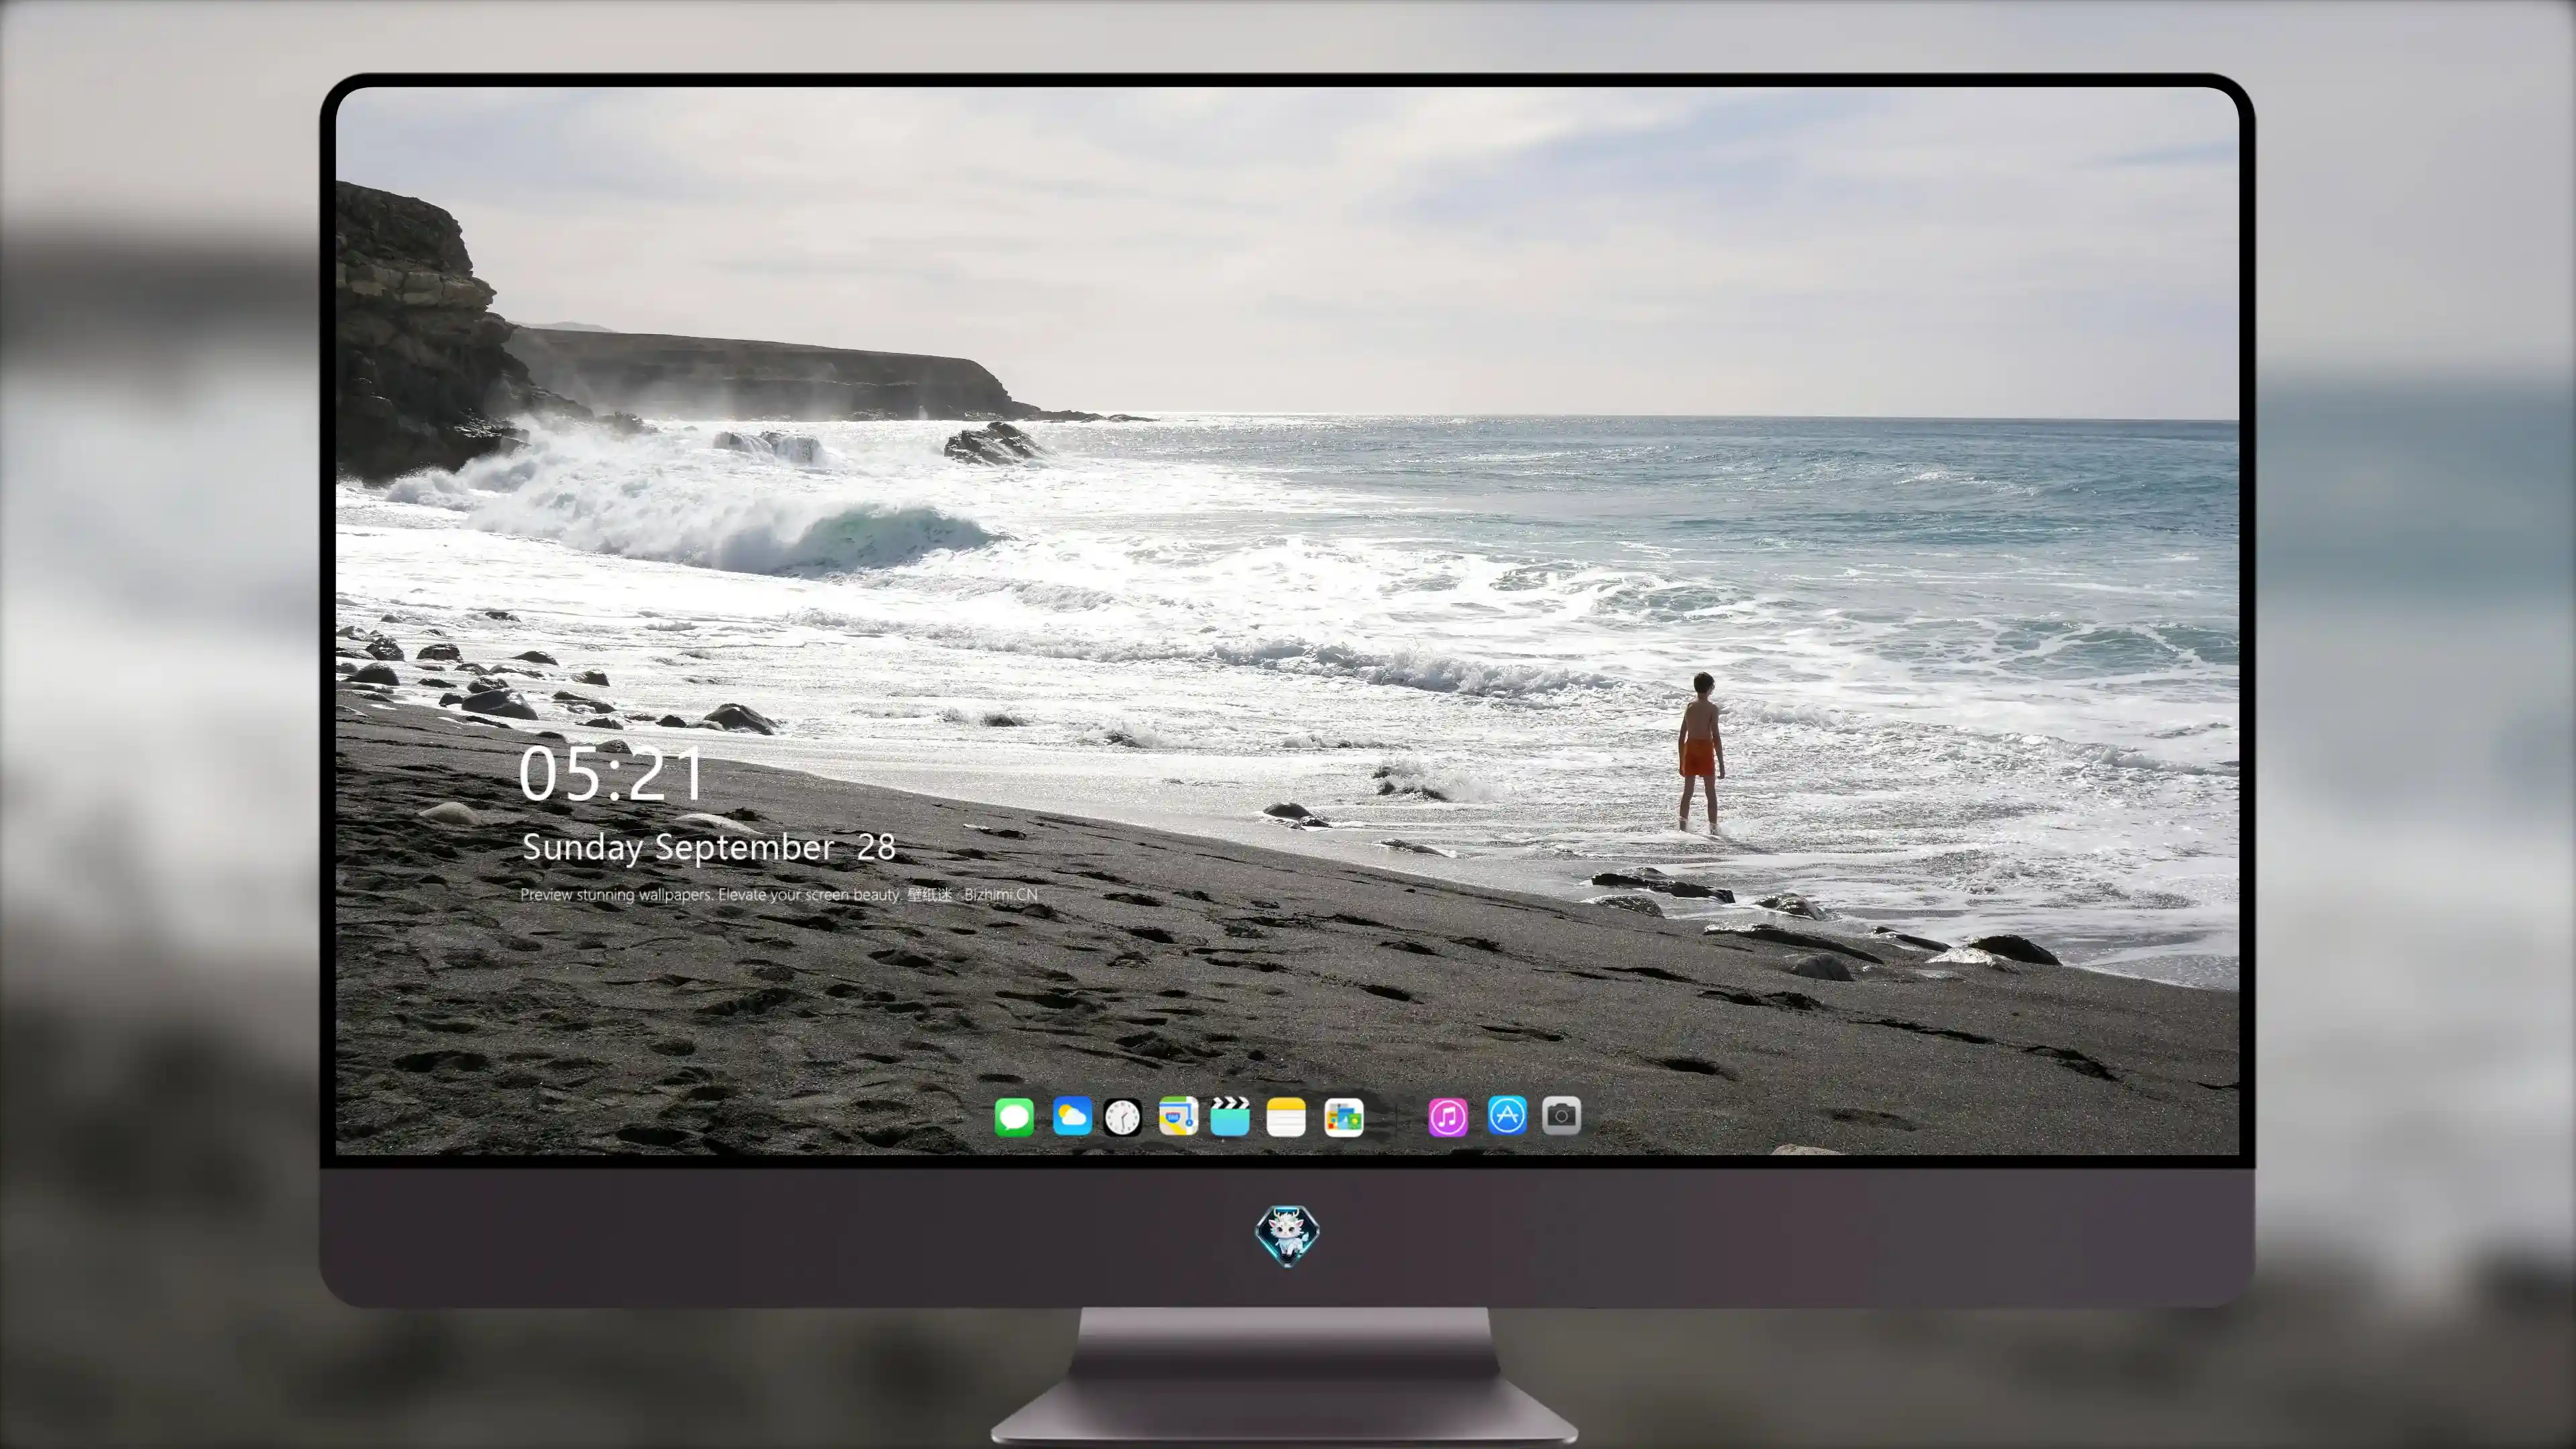Launch the clapperboard Videos app
Image resolution: width=2576 pixels, height=1449 pixels.
tap(1230, 1116)
